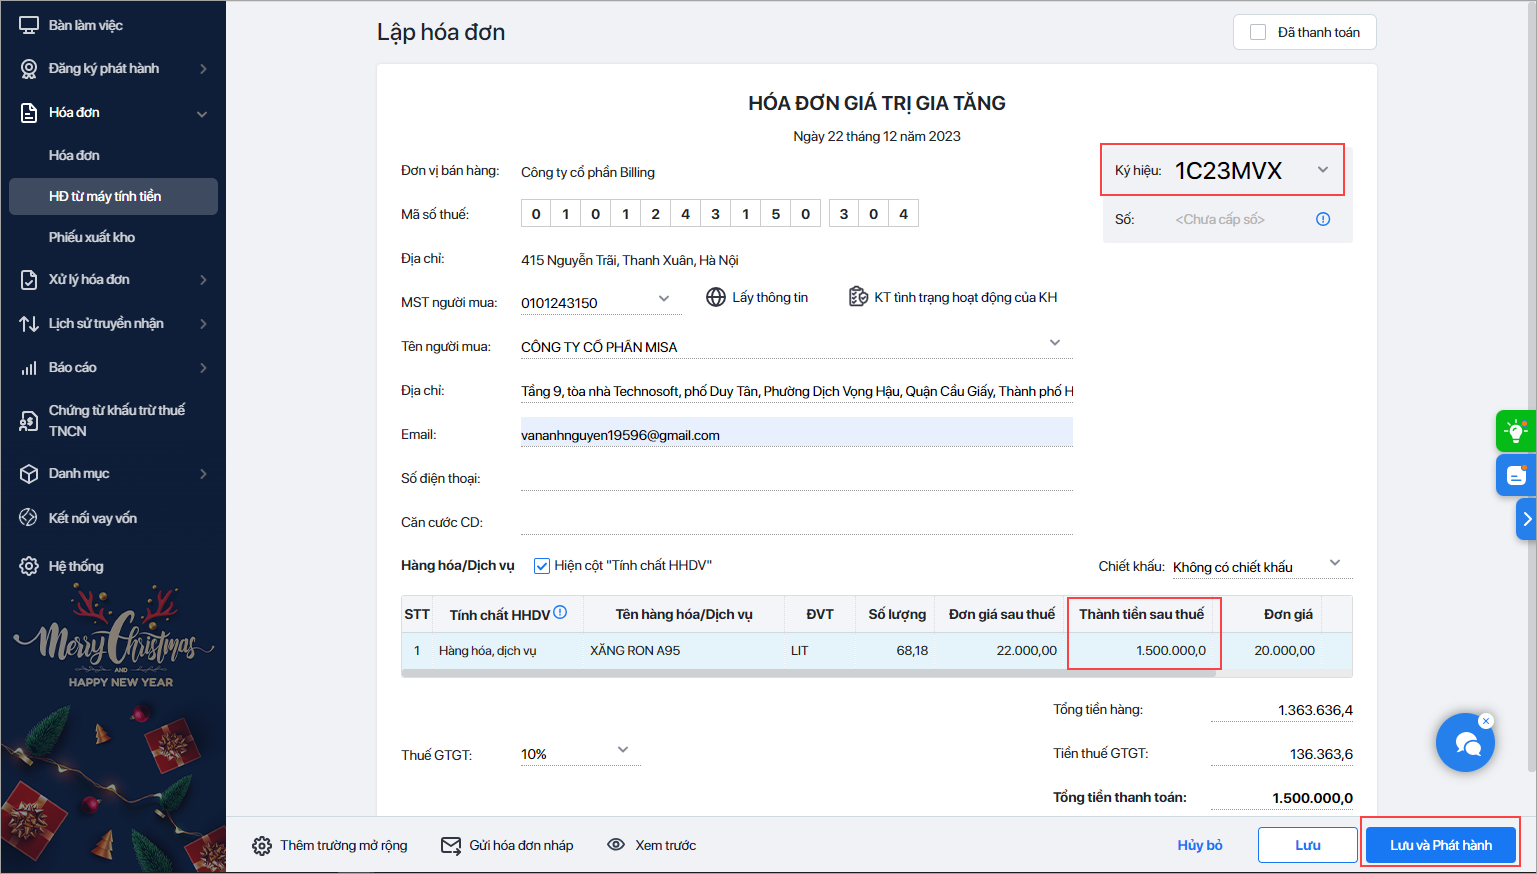The height and width of the screenshot is (874, 1537).
Task: Open Phiếu xuất kho in sidebar
Action: (92, 237)
